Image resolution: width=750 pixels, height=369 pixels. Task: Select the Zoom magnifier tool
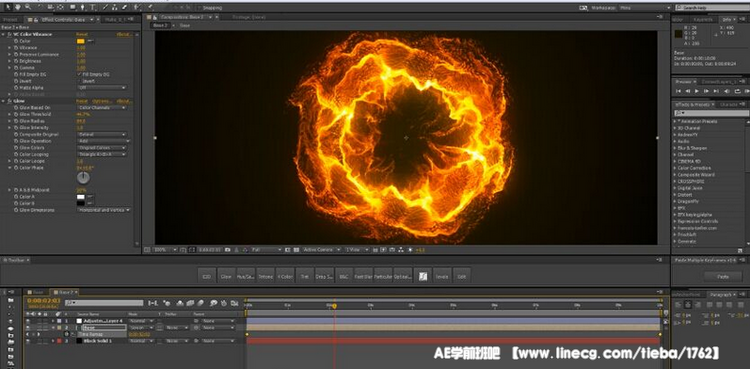(x=28, y=7)
